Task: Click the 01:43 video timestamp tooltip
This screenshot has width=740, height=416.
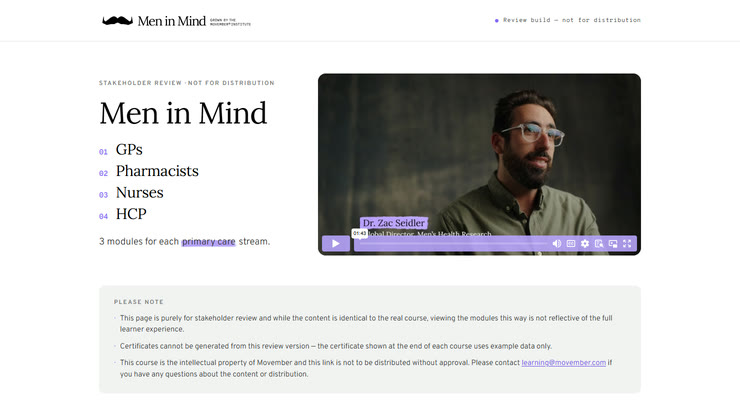Action: pos(360,233)
